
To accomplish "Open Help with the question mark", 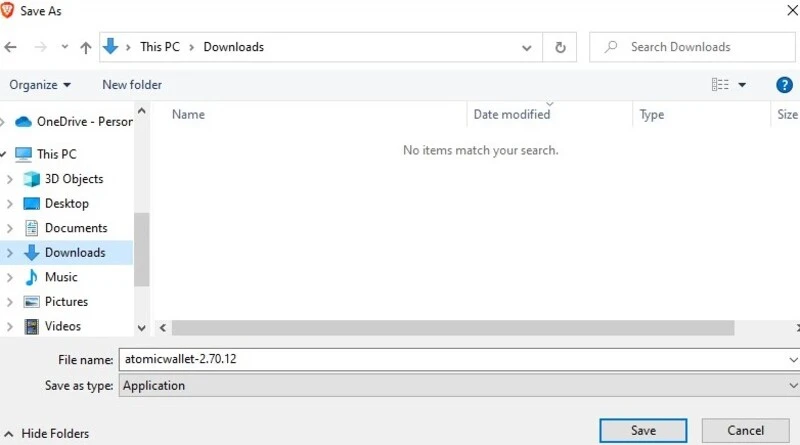I will (x=784, y=85).
